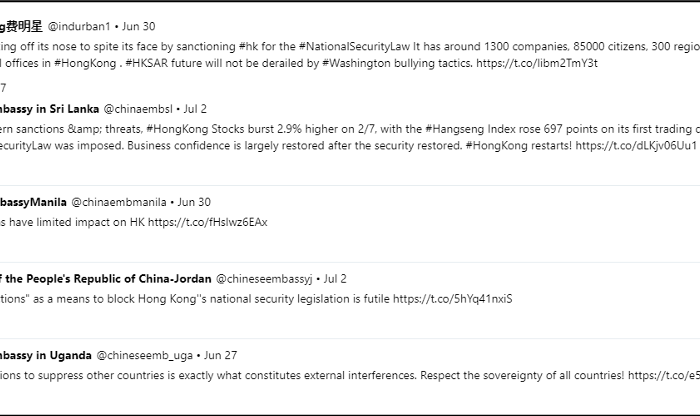Click the #hk hashtag in first tweet

point(249,46)
